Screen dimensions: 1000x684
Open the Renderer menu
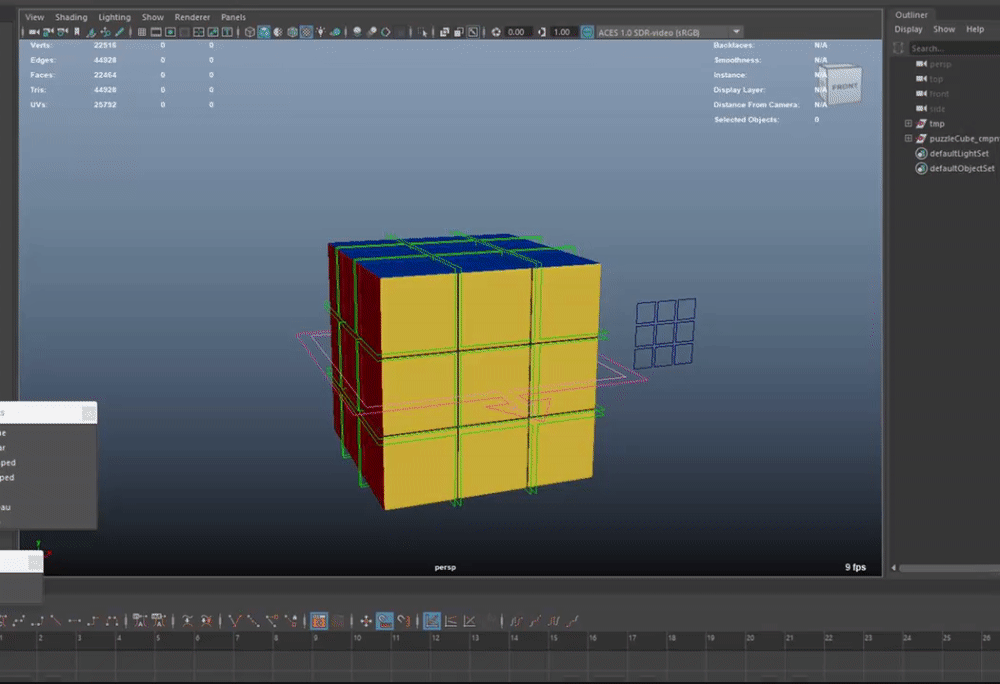pyautogui.click(x=192, y=17)
